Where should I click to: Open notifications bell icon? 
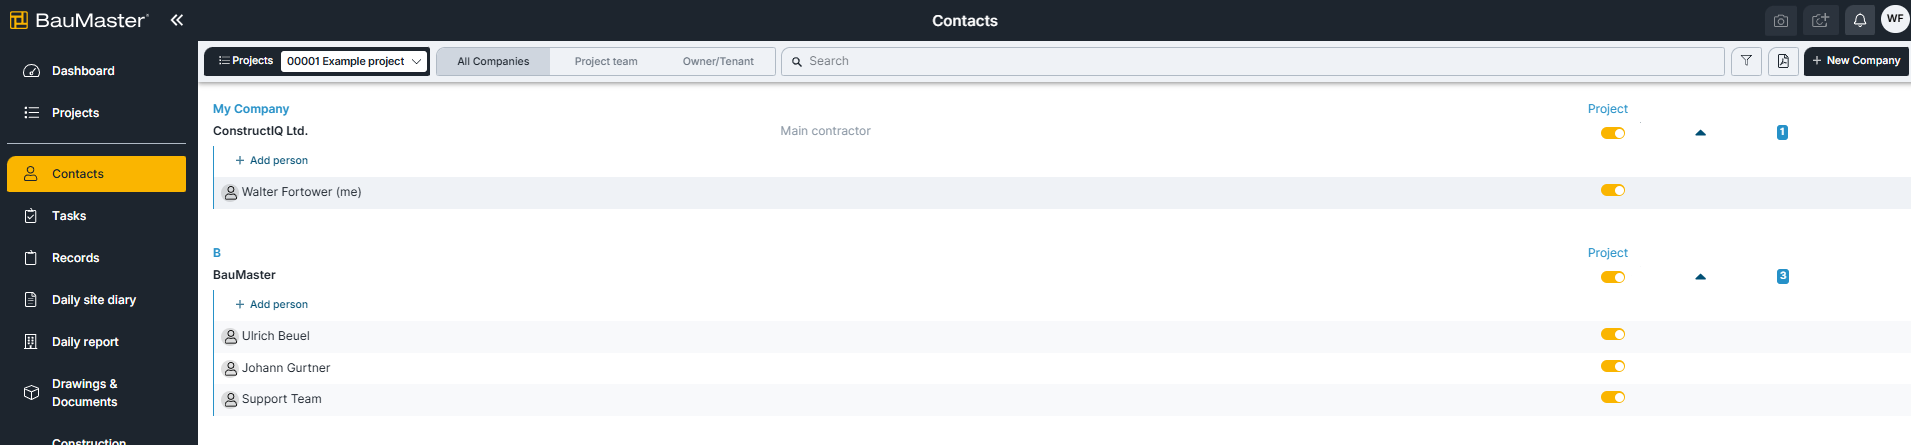[x=1860, y=20]
